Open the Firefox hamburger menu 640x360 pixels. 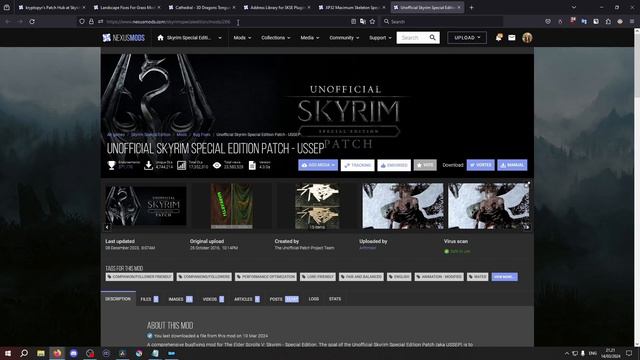pos(632,21)
